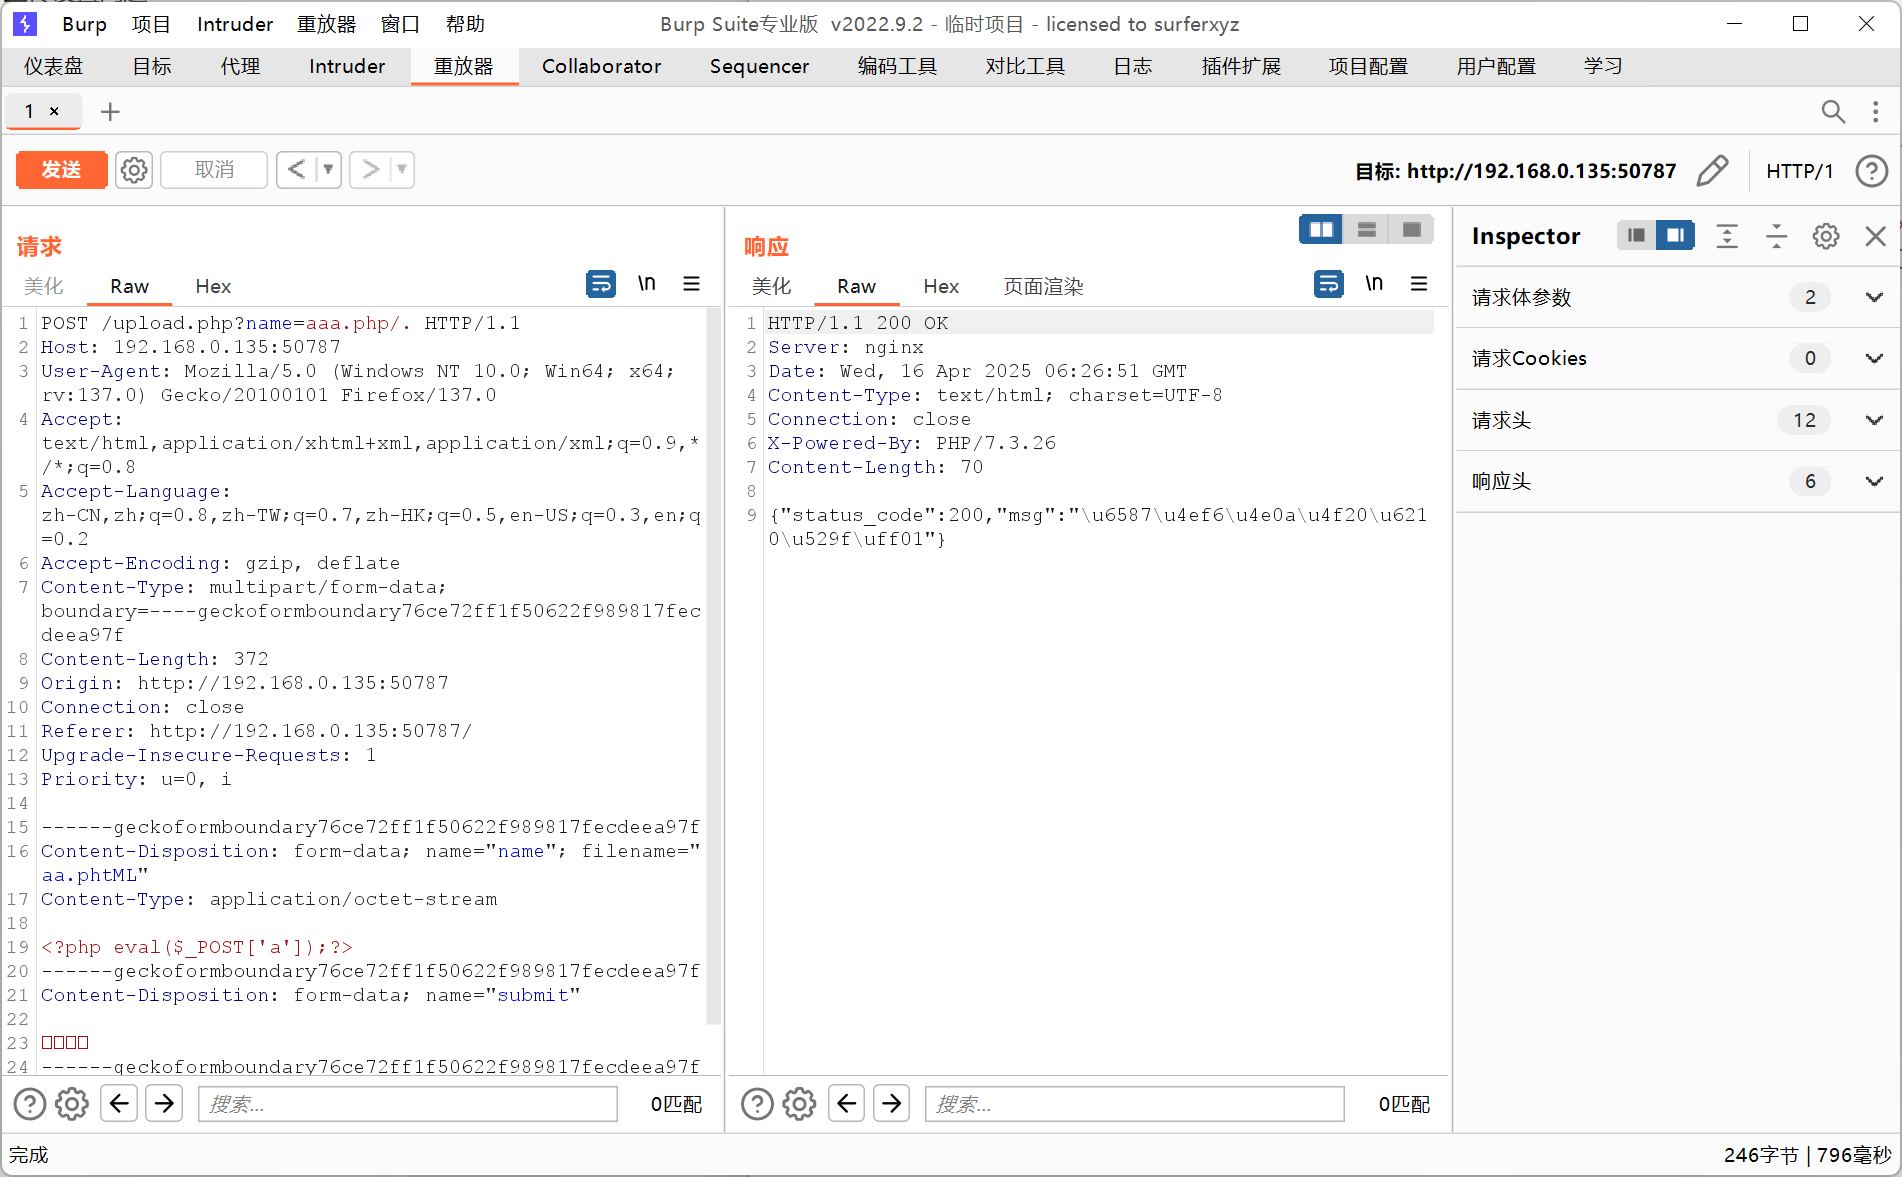Open response search settings gear
The image size is (1902, 1177).
click(x=799, y=1104)
